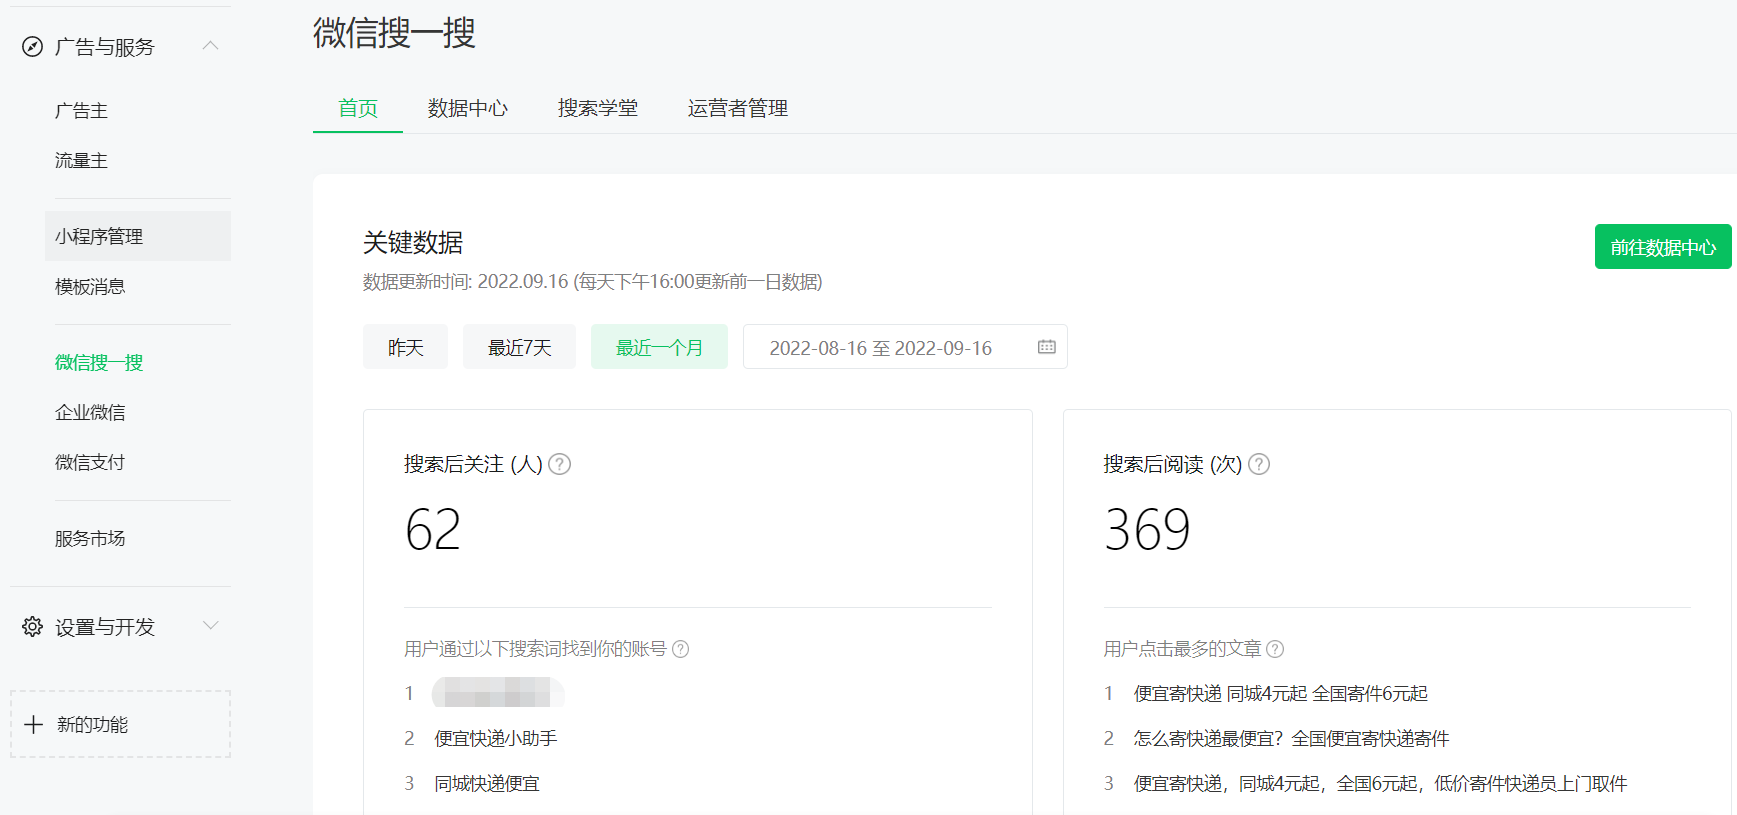Click help icon next to 搜索后关注 (人)
Viewport: 1737px width, 815px height.
[560, 464]
